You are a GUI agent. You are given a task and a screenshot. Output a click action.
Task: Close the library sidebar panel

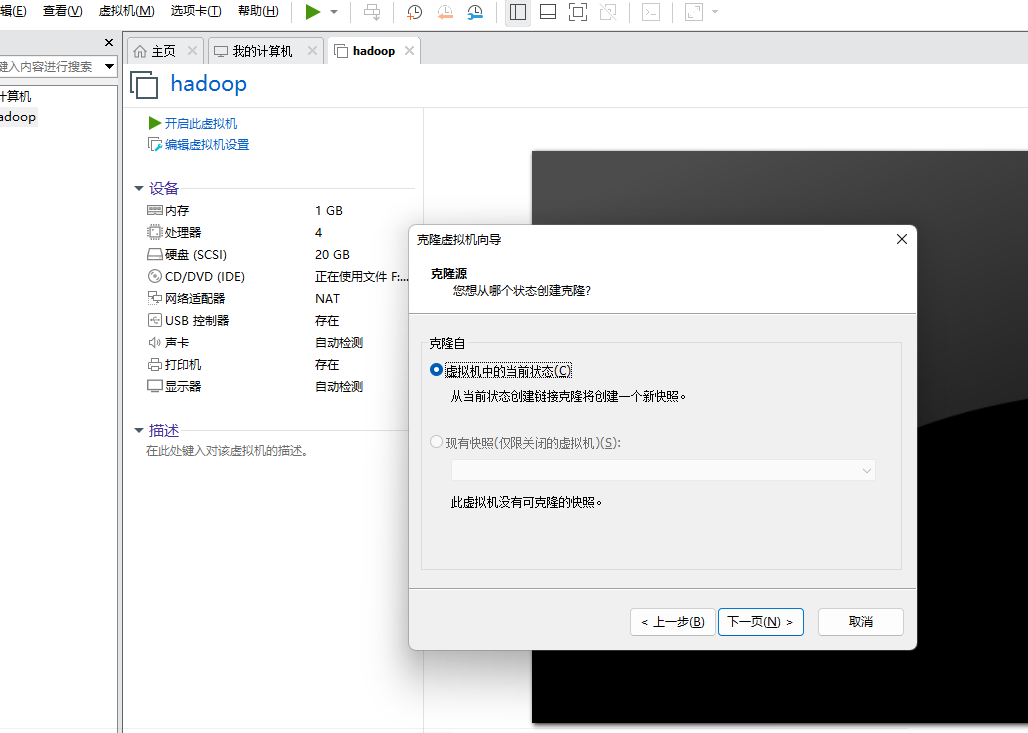click(109, 43)
